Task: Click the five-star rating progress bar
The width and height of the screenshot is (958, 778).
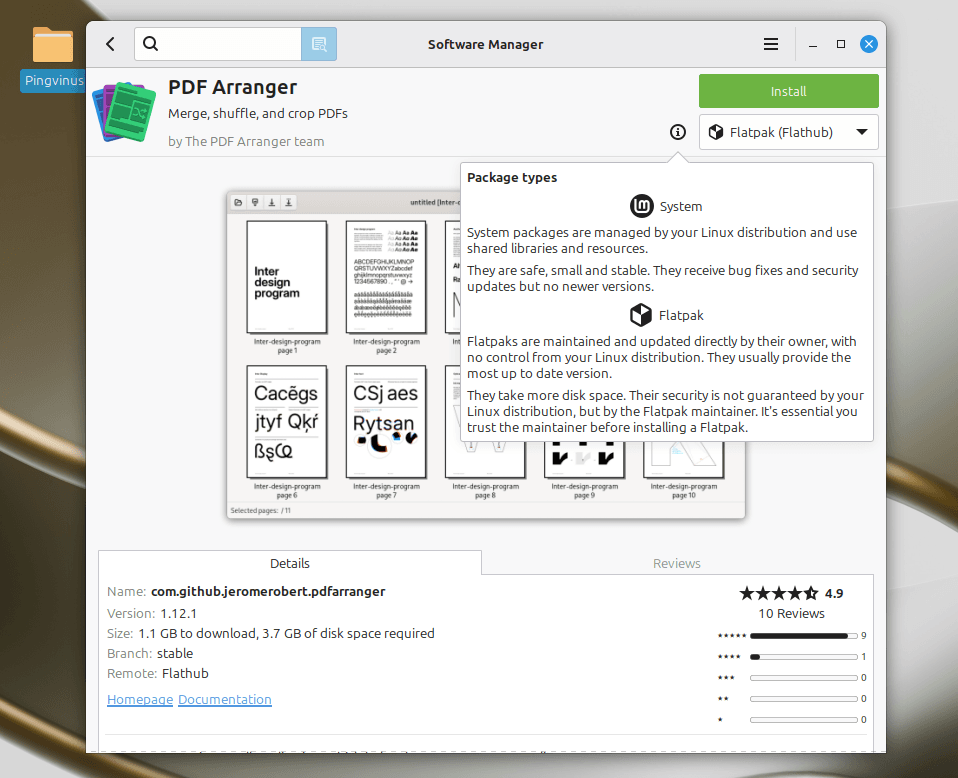Action: click(803, 636)
